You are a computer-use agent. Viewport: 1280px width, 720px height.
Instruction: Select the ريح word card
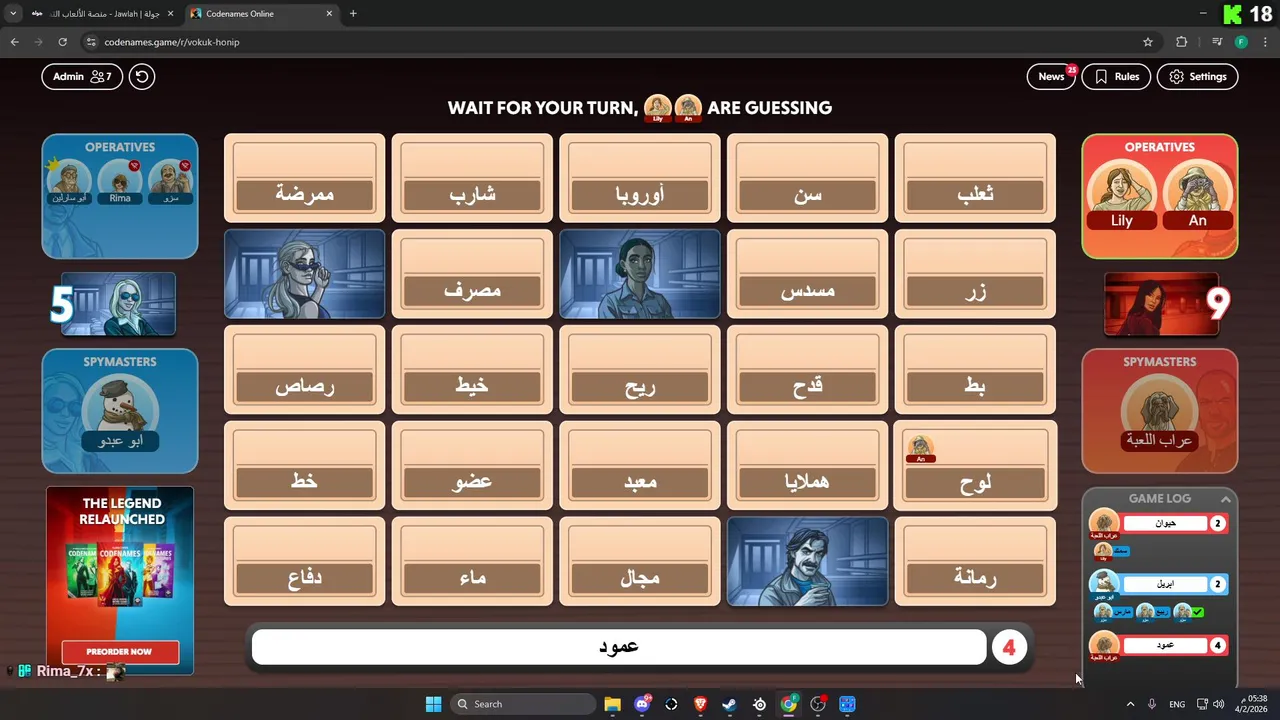click(x=640, y=370)
